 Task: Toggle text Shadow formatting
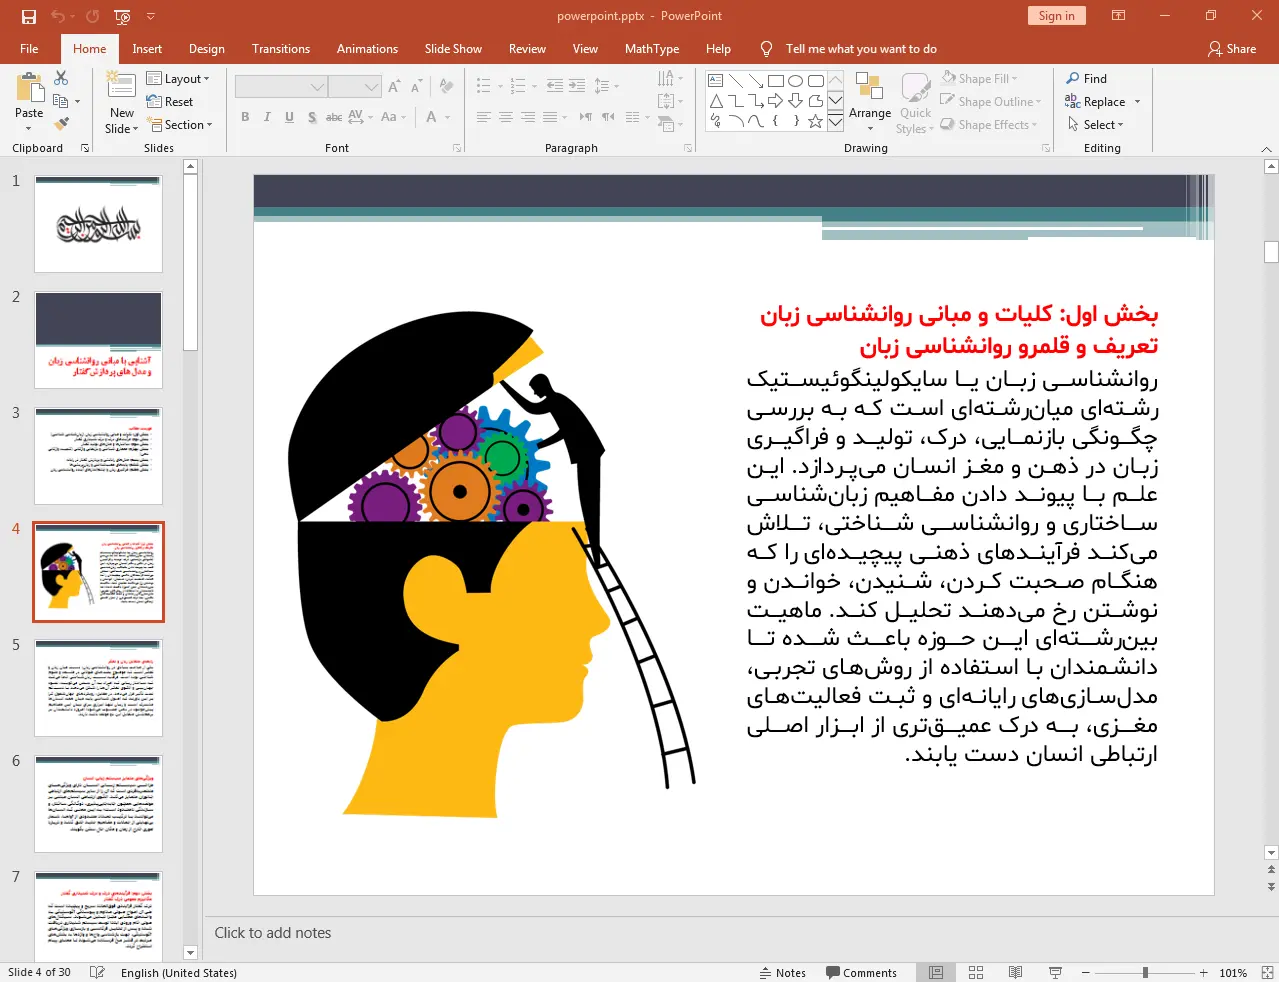(x=312, y=117)
